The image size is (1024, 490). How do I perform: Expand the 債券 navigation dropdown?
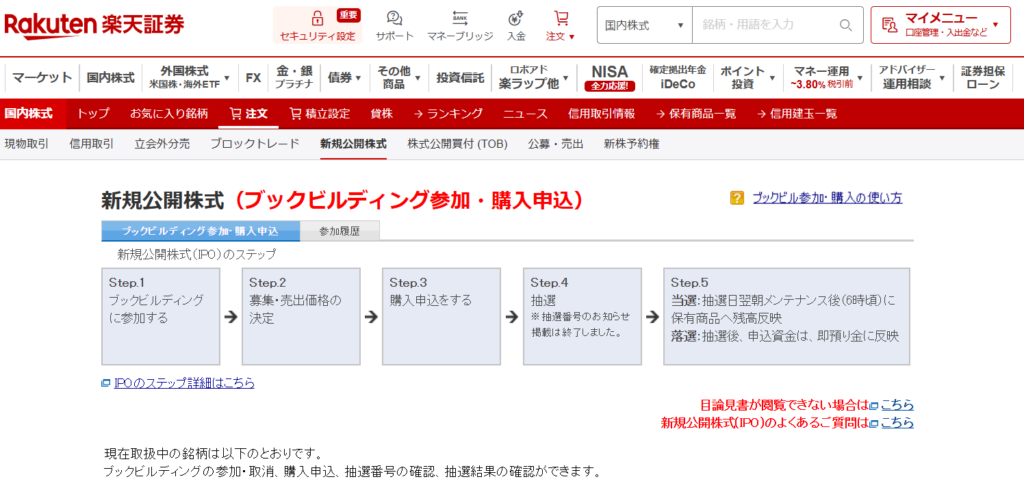(345, 77)
